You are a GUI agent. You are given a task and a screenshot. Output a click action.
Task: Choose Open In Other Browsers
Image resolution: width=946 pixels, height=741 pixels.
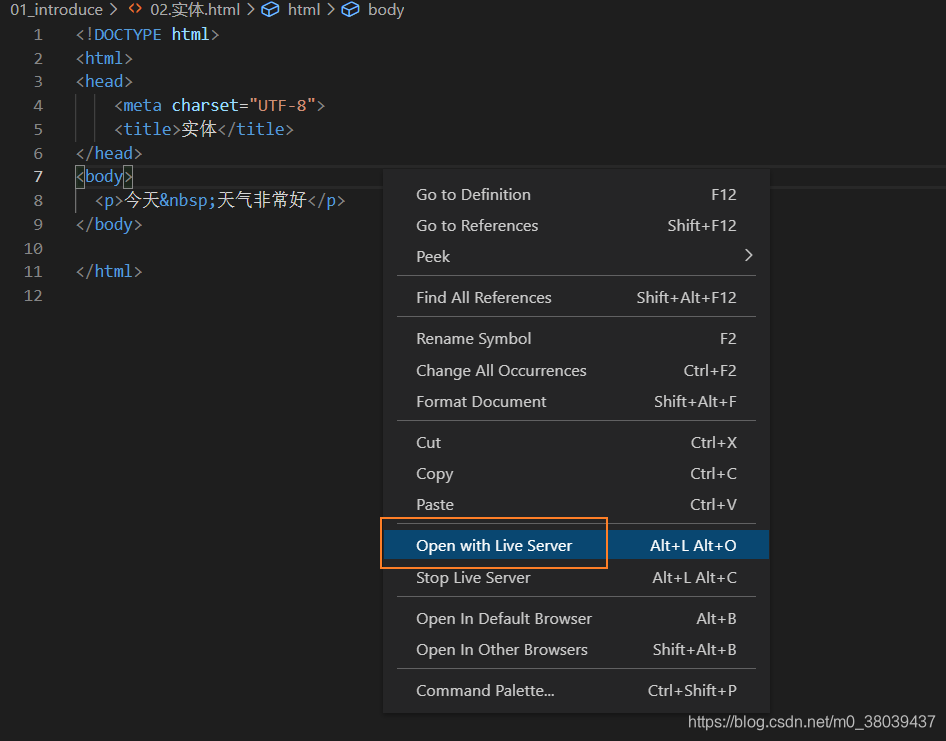pyautogui.click(x=576, y=649)
